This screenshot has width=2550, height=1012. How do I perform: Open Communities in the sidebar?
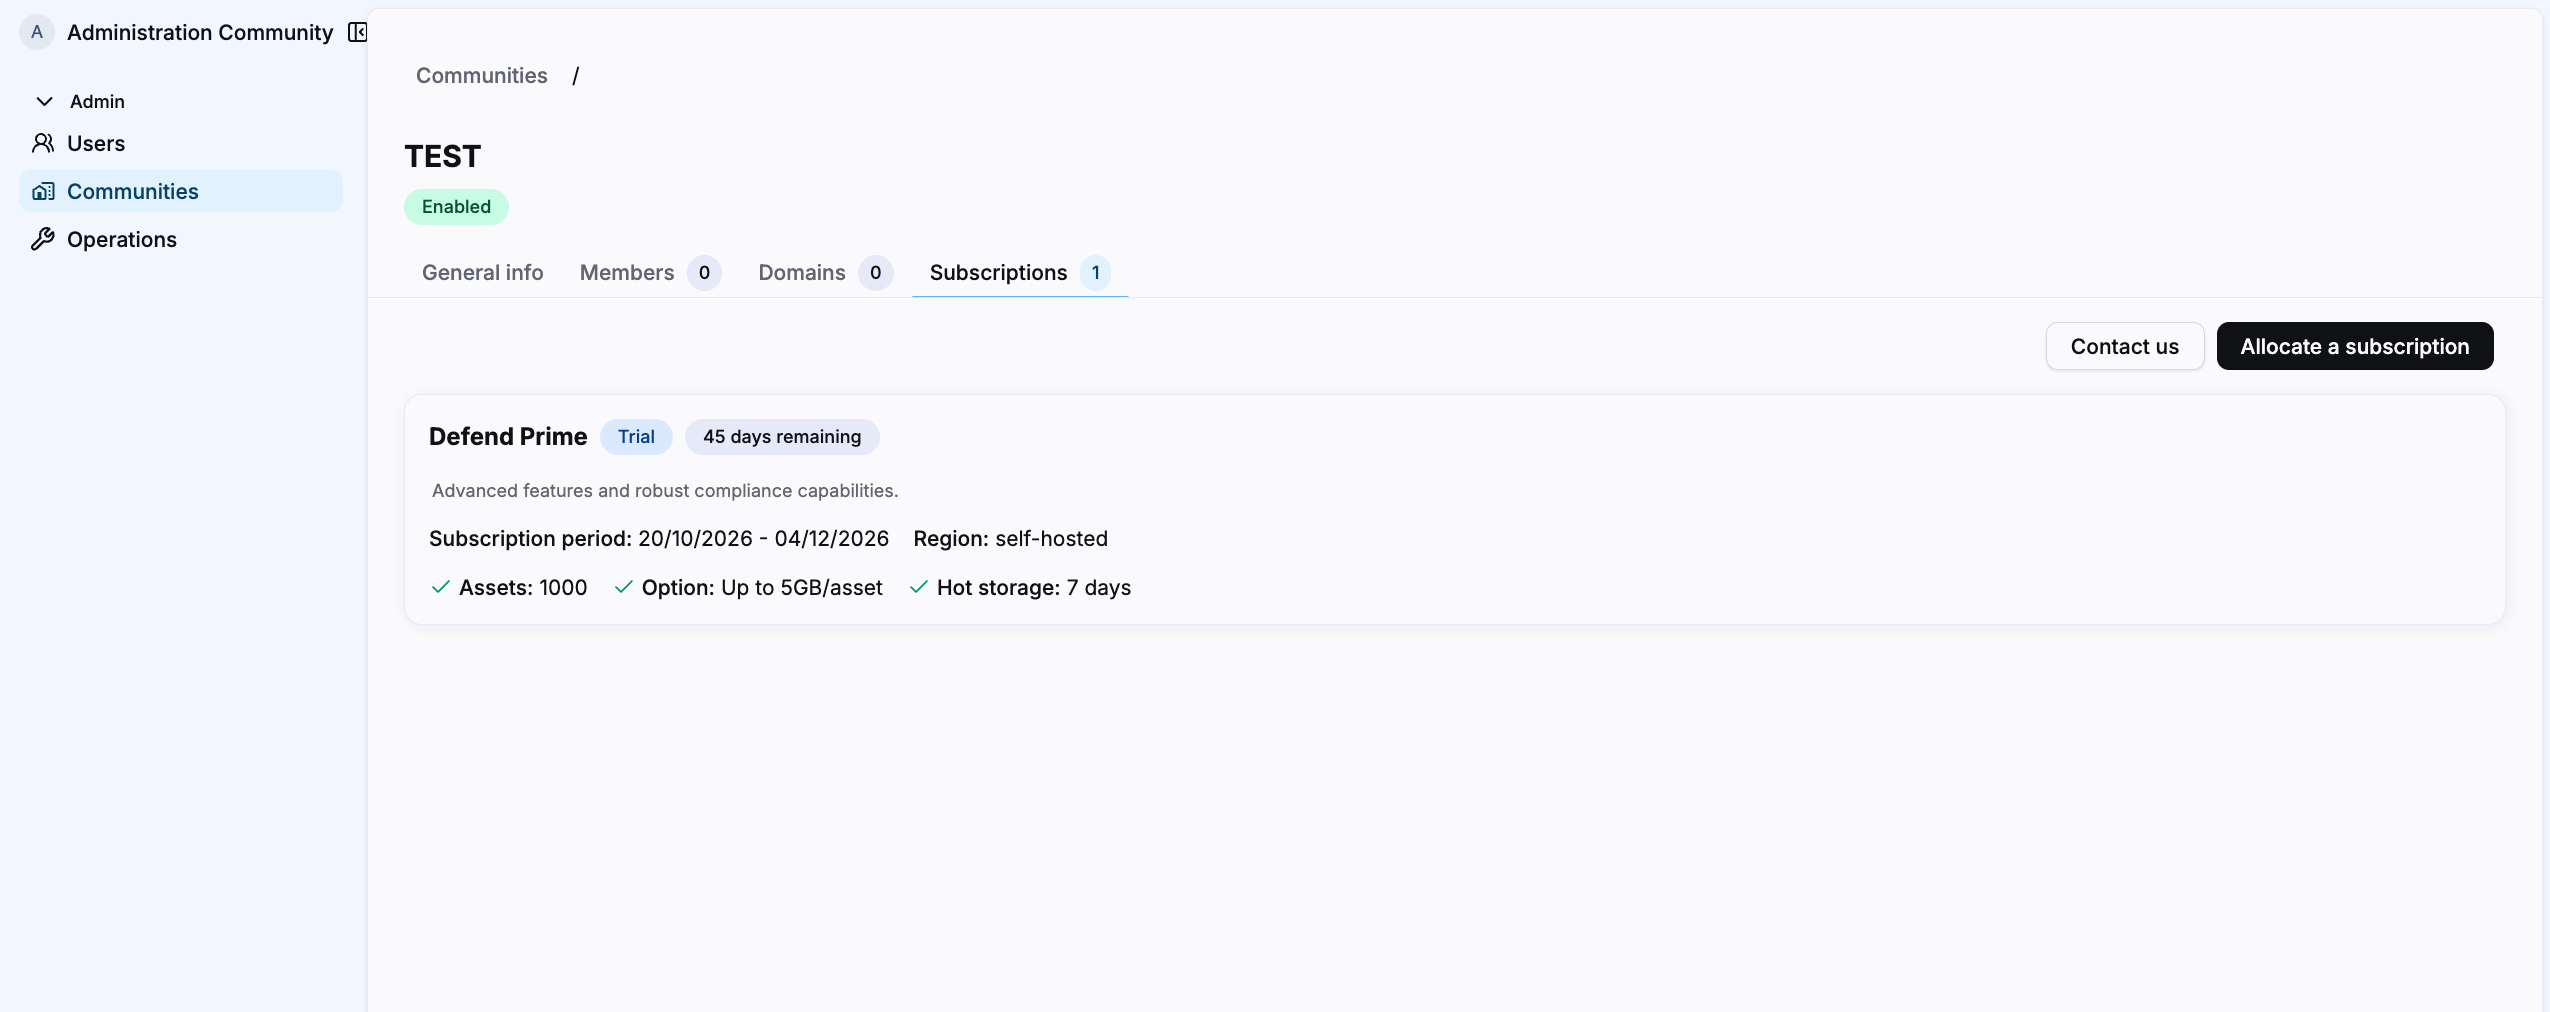(x=181, y=191)
